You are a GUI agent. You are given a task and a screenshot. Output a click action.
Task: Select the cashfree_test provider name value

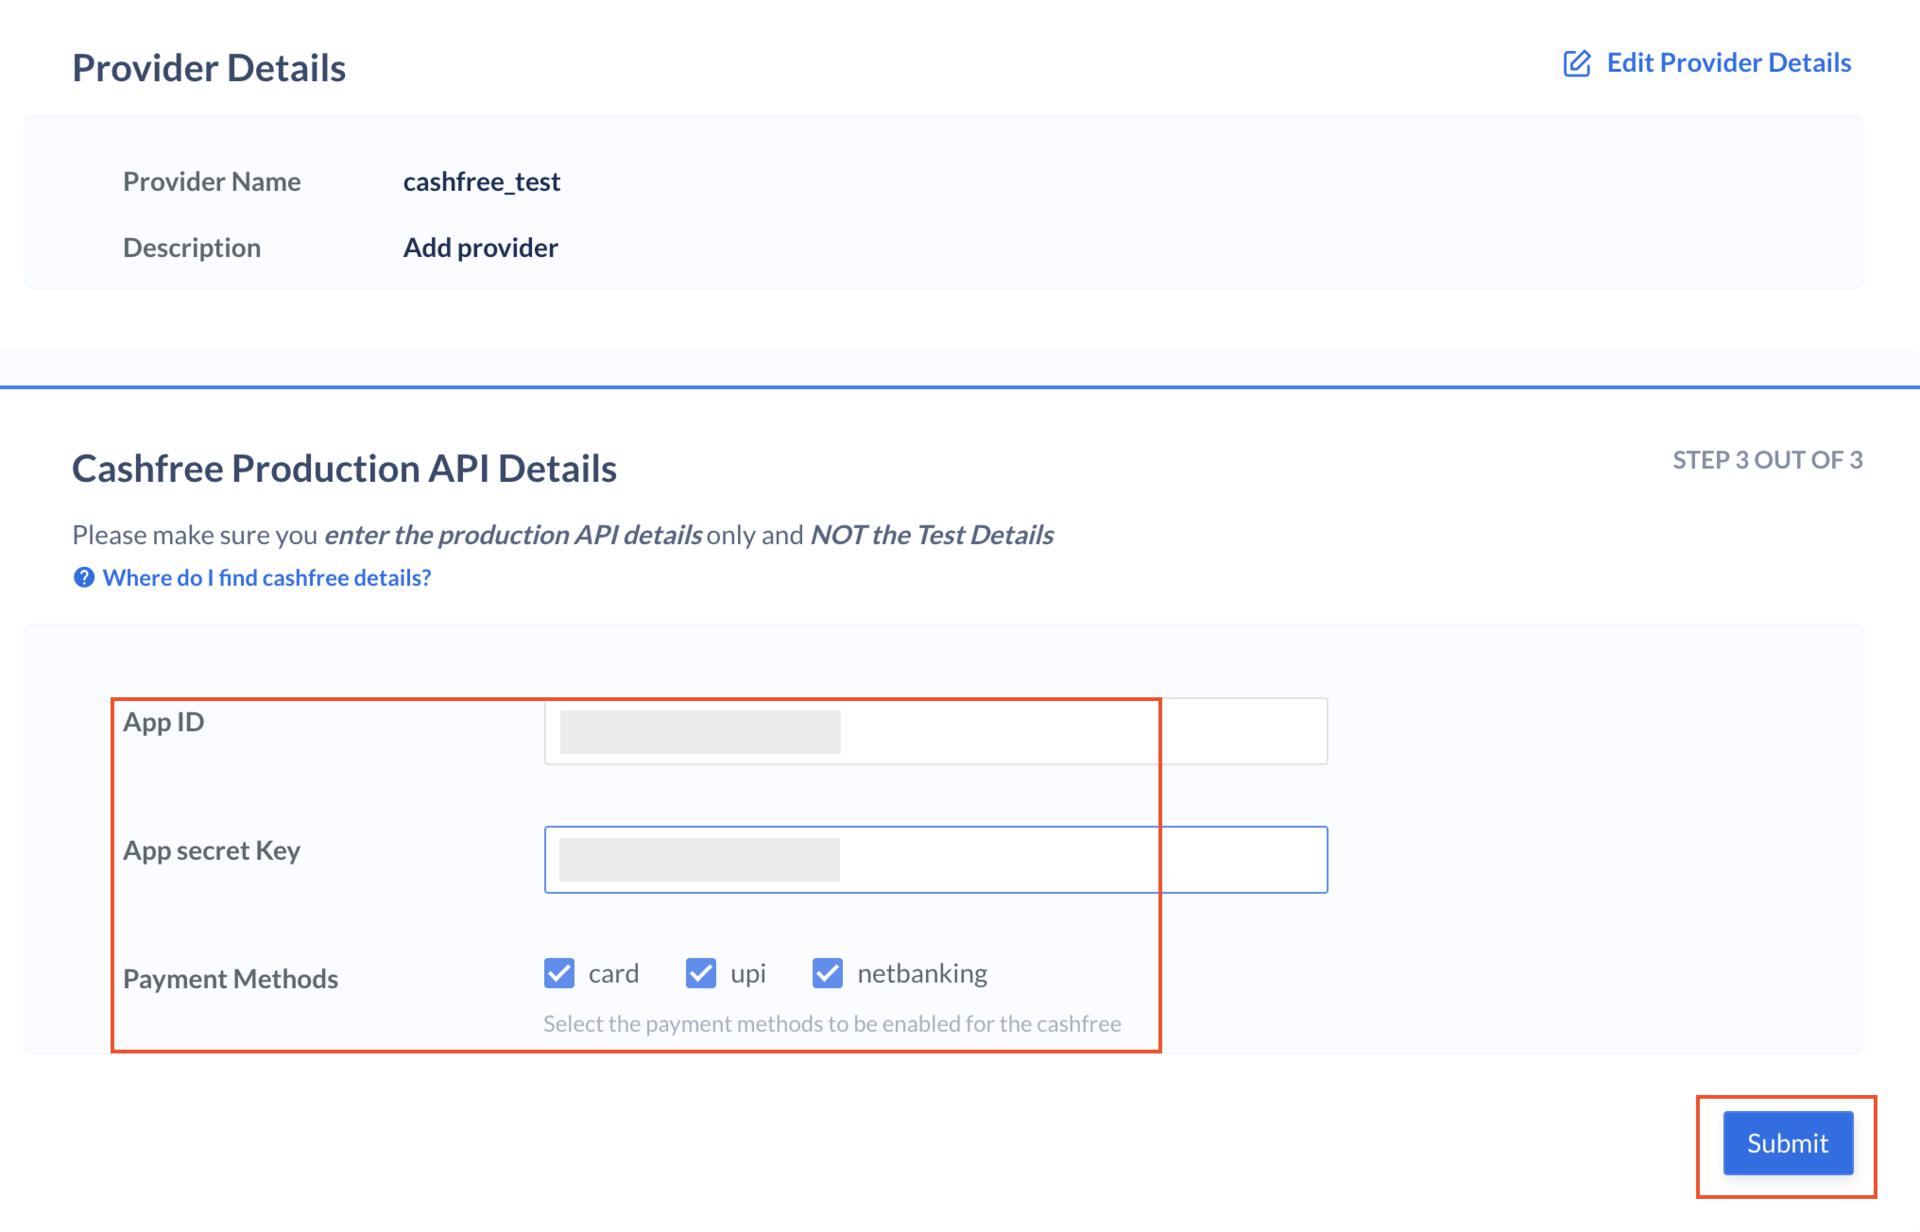coord(481,182)
